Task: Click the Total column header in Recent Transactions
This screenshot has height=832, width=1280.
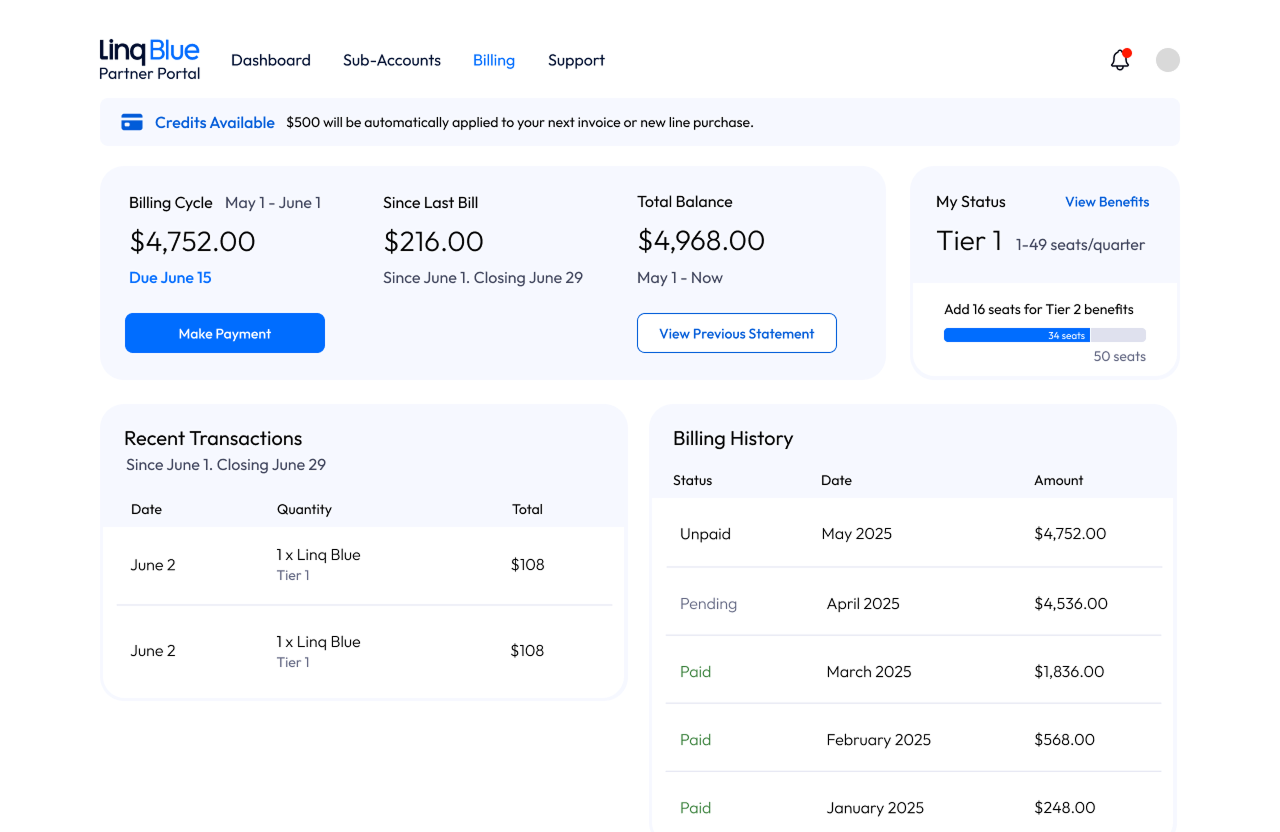Action: click(527, 509)
